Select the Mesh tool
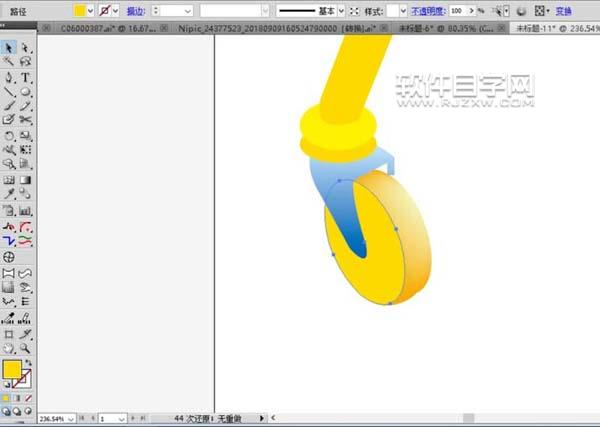The height and width of the screenshot is (427, 600). [x=9, y=180]
